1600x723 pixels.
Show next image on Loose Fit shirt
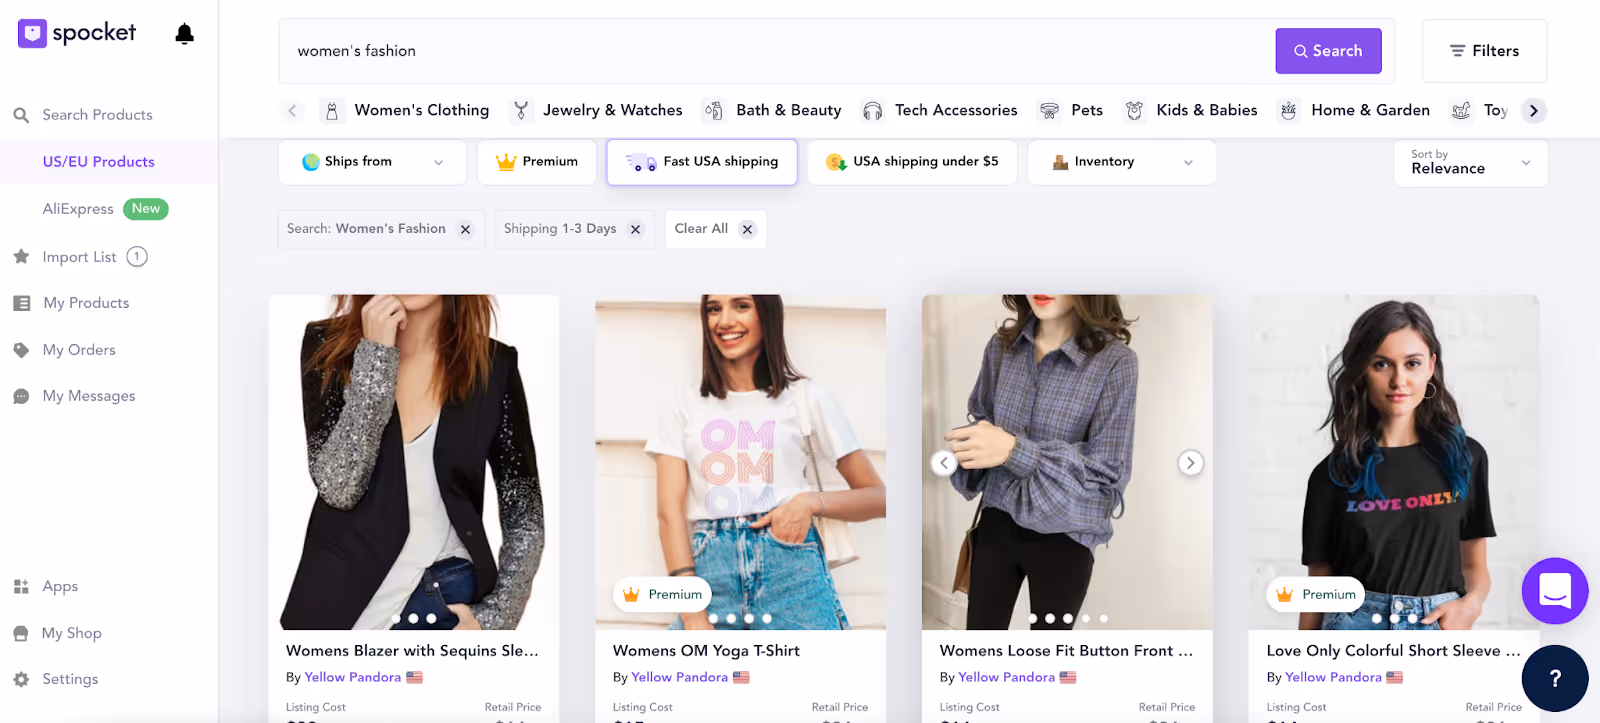click(x=1190, y=463)
